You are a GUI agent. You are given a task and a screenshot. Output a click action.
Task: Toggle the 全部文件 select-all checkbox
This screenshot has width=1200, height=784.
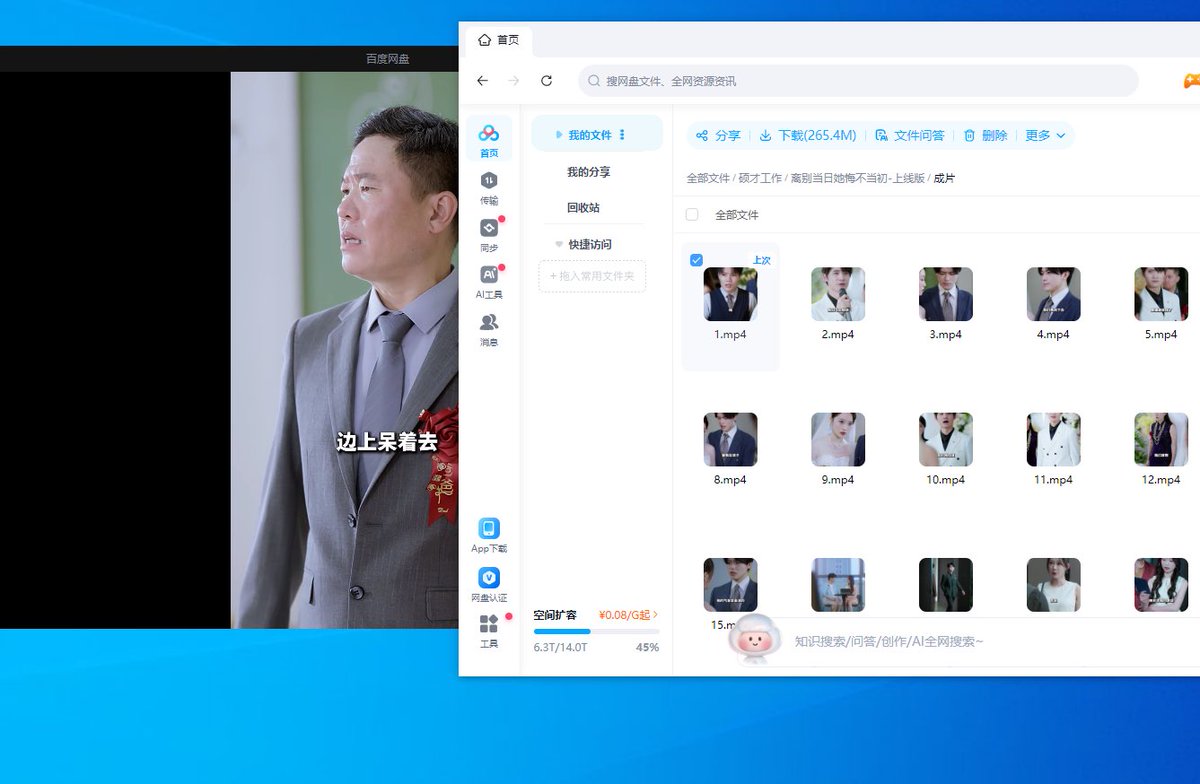point(692,215)
